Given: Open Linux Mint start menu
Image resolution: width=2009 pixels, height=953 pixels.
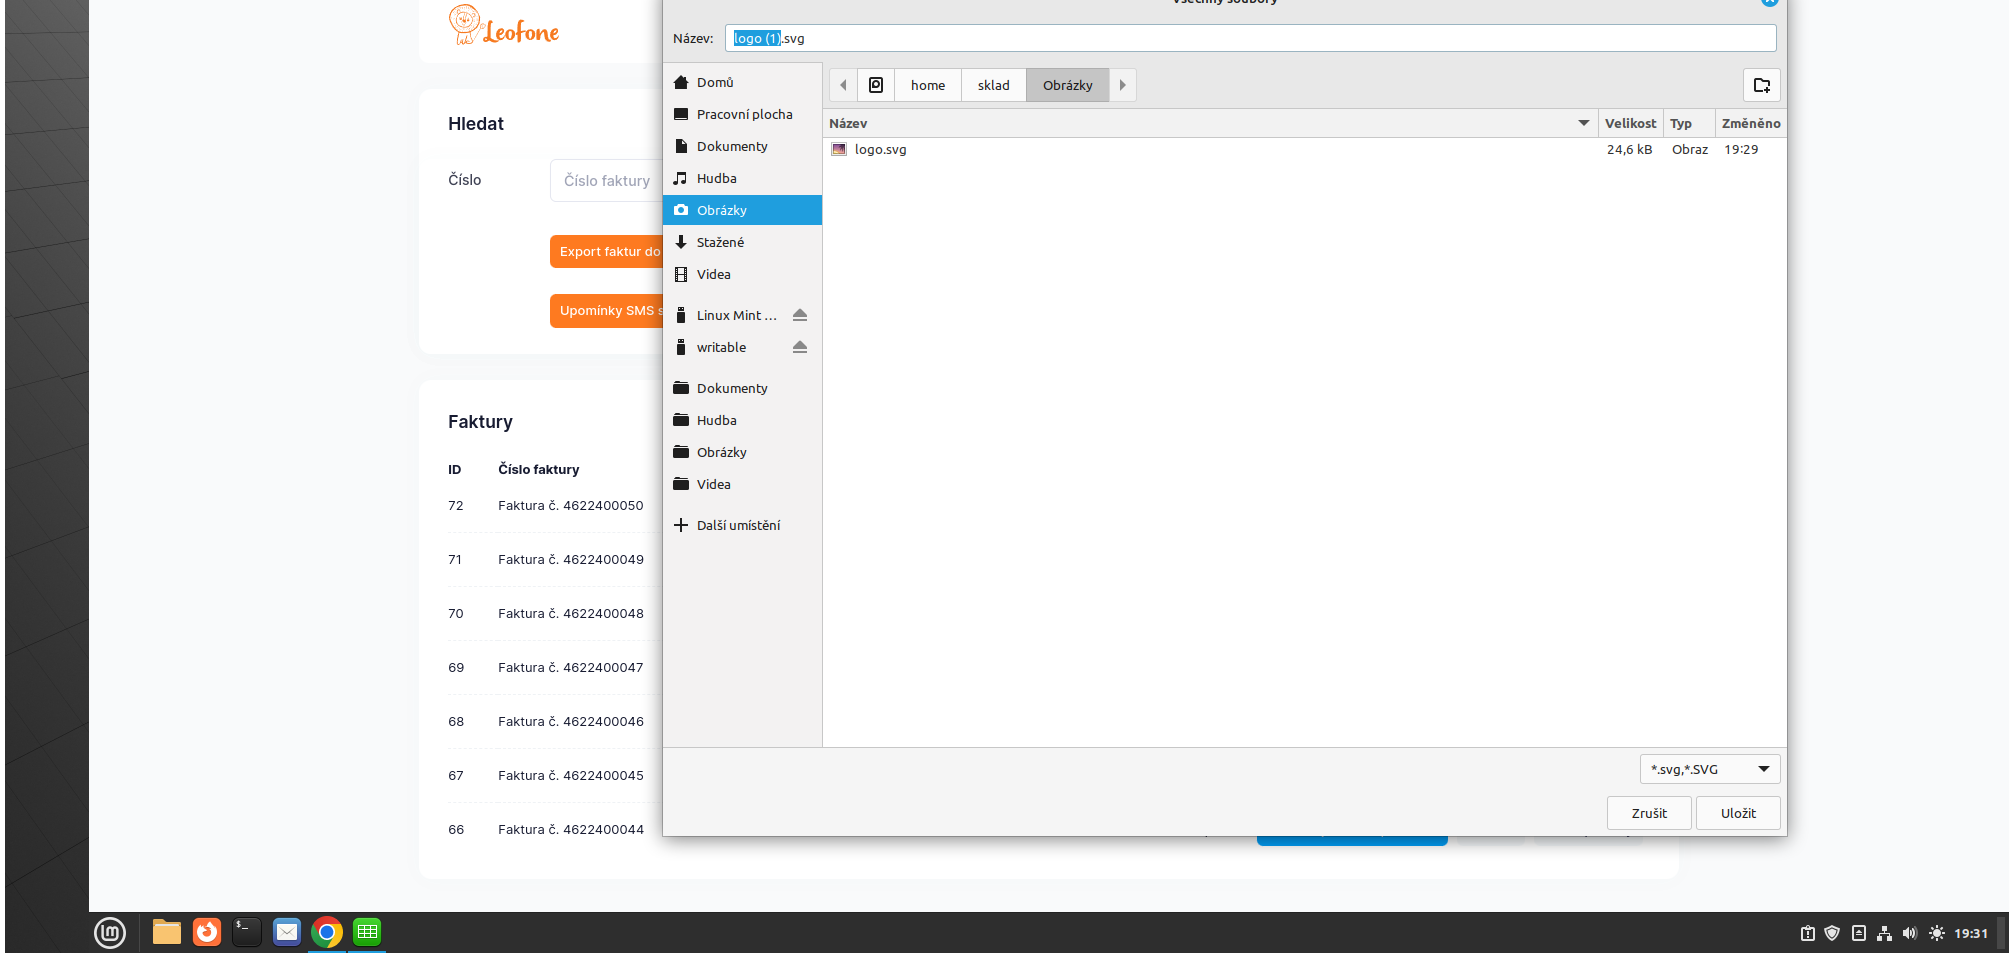Looking at the screenshot, I should [110, 932].
